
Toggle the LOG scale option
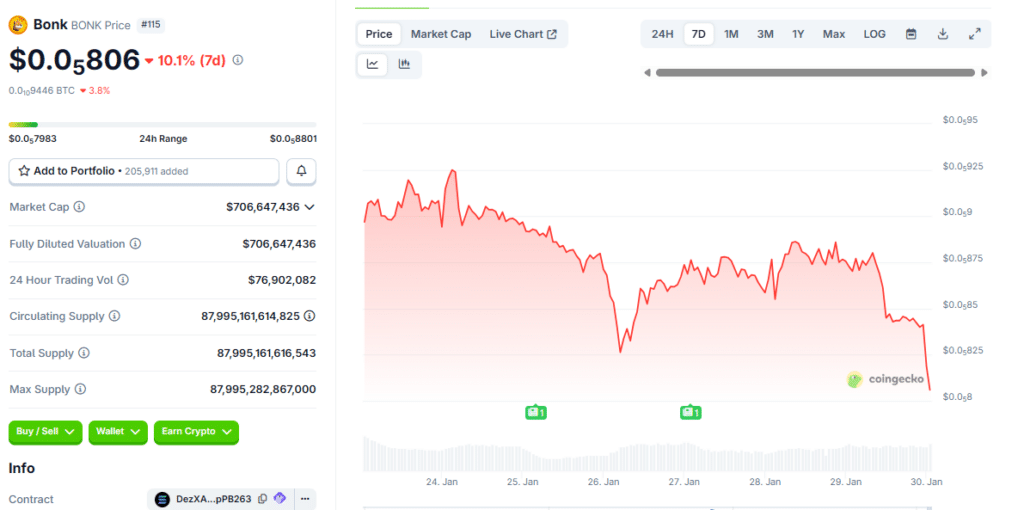point(874,34)
